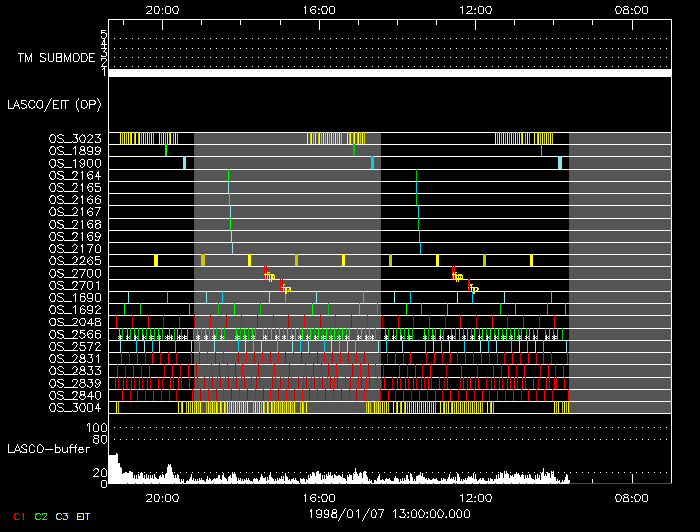Select the OS_2265 row label
The height and width of the screenshot is (532, 700).
point(75,261)
